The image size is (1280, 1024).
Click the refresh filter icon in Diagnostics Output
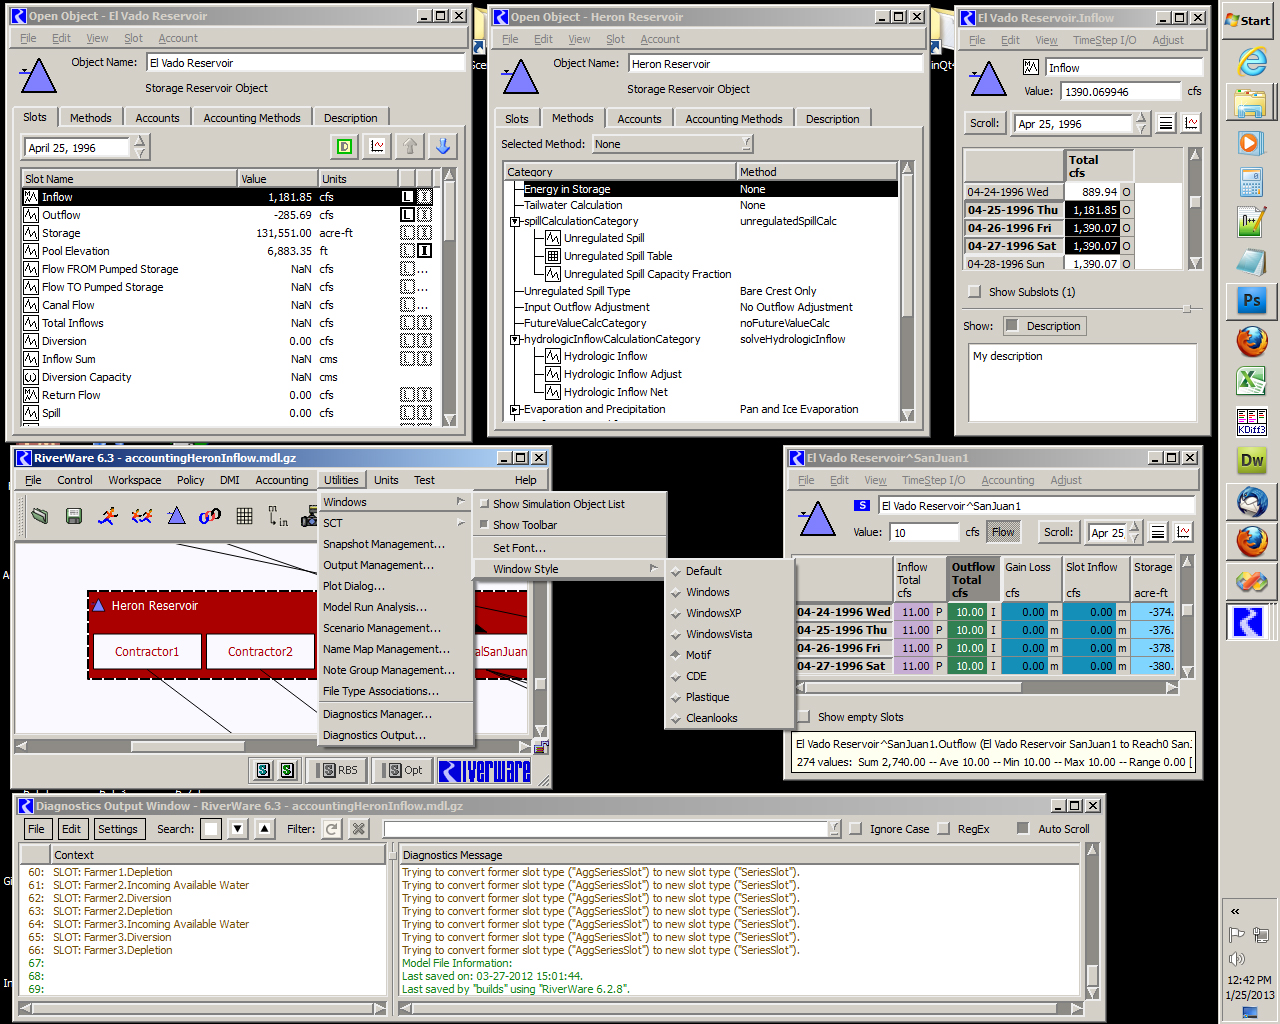332,828
